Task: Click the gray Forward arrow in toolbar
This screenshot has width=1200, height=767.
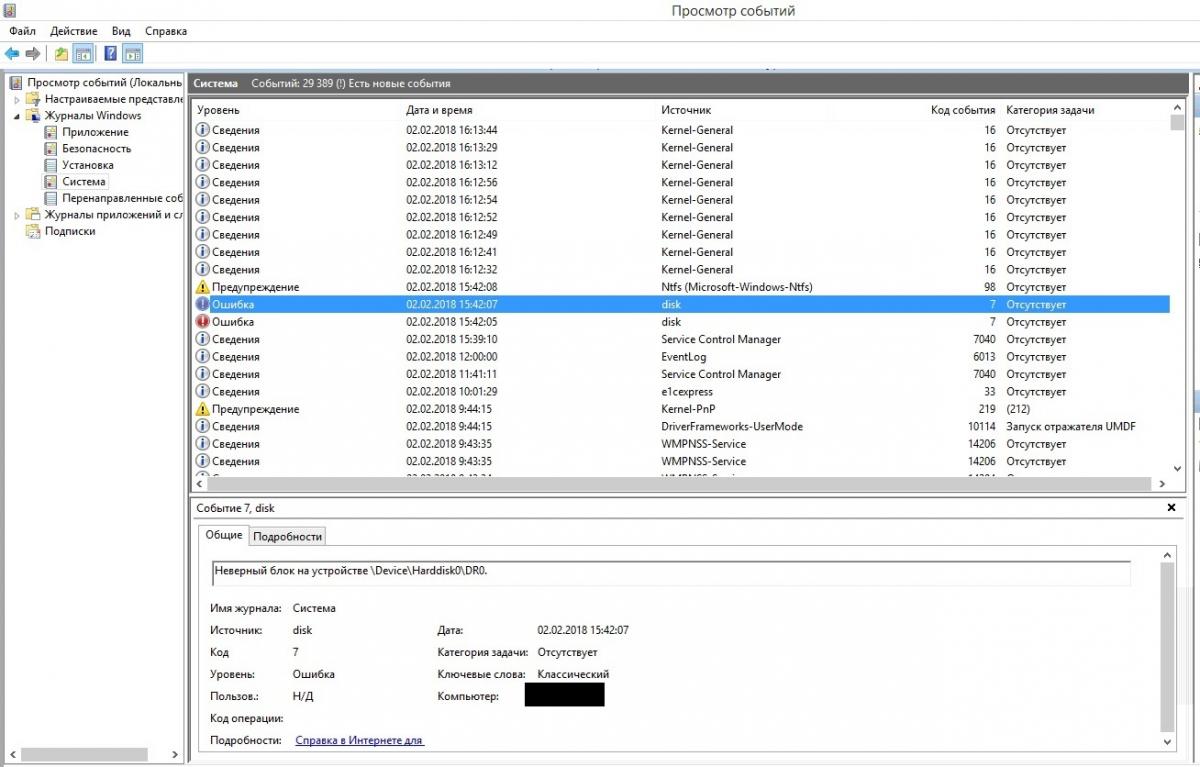Action: [32, 54]
